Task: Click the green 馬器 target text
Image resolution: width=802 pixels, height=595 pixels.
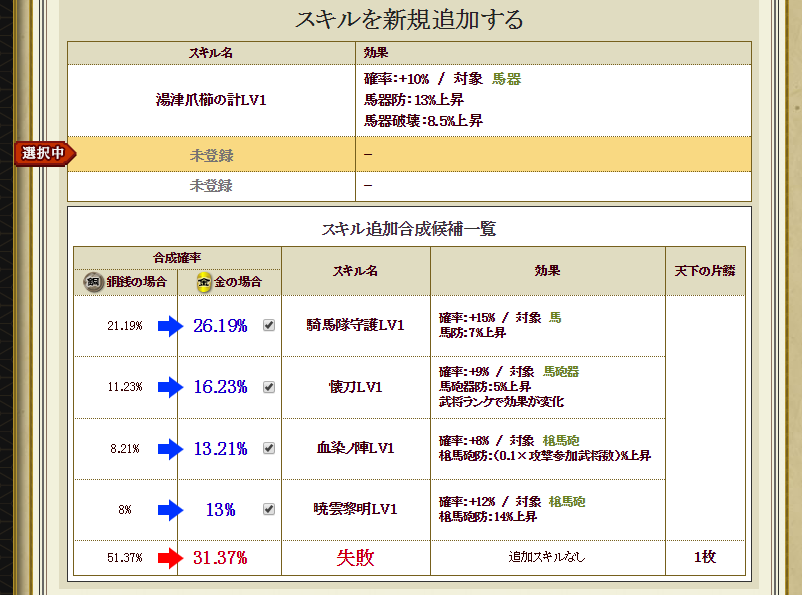Action: click(506, 79)
